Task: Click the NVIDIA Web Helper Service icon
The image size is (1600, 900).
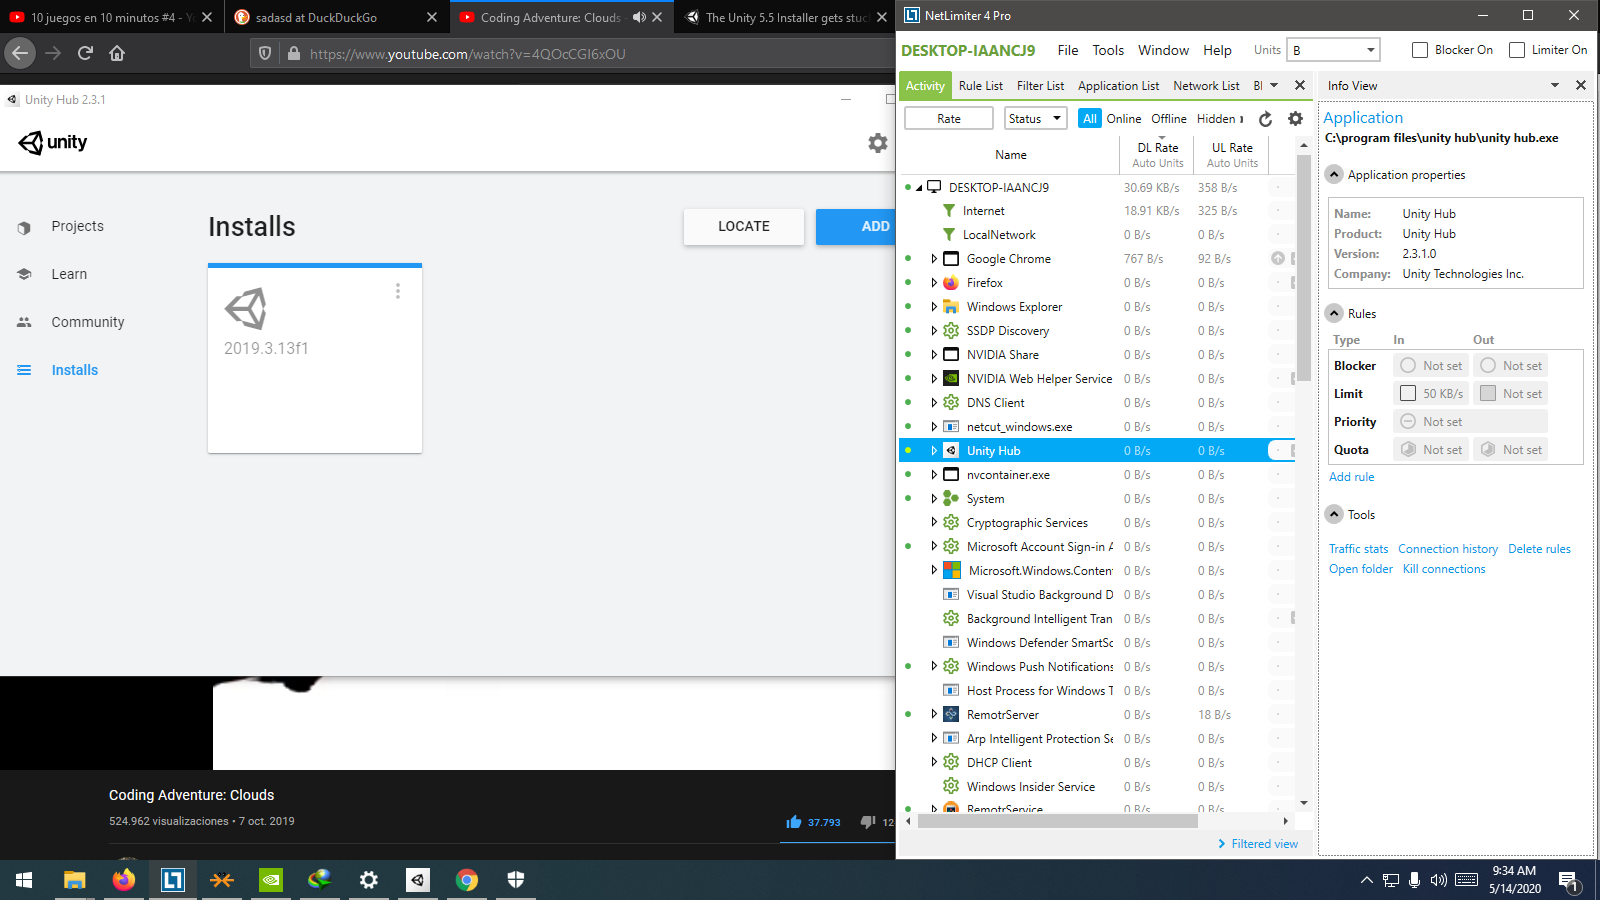Action: [951, 379]
